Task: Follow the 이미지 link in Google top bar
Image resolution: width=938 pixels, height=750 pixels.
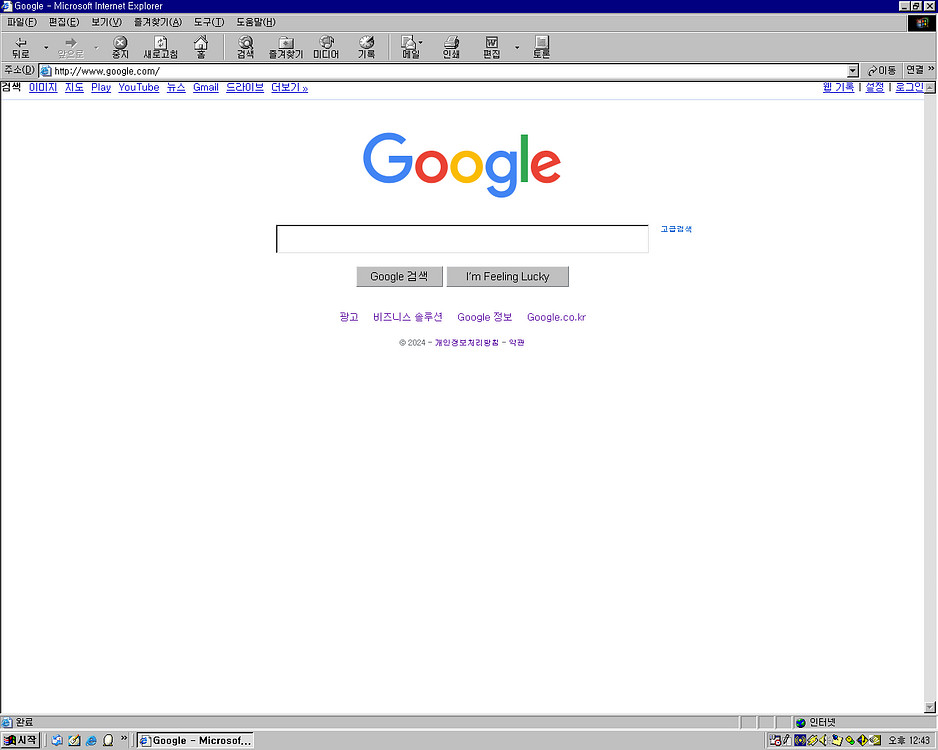Action: [x=43, y=87]
